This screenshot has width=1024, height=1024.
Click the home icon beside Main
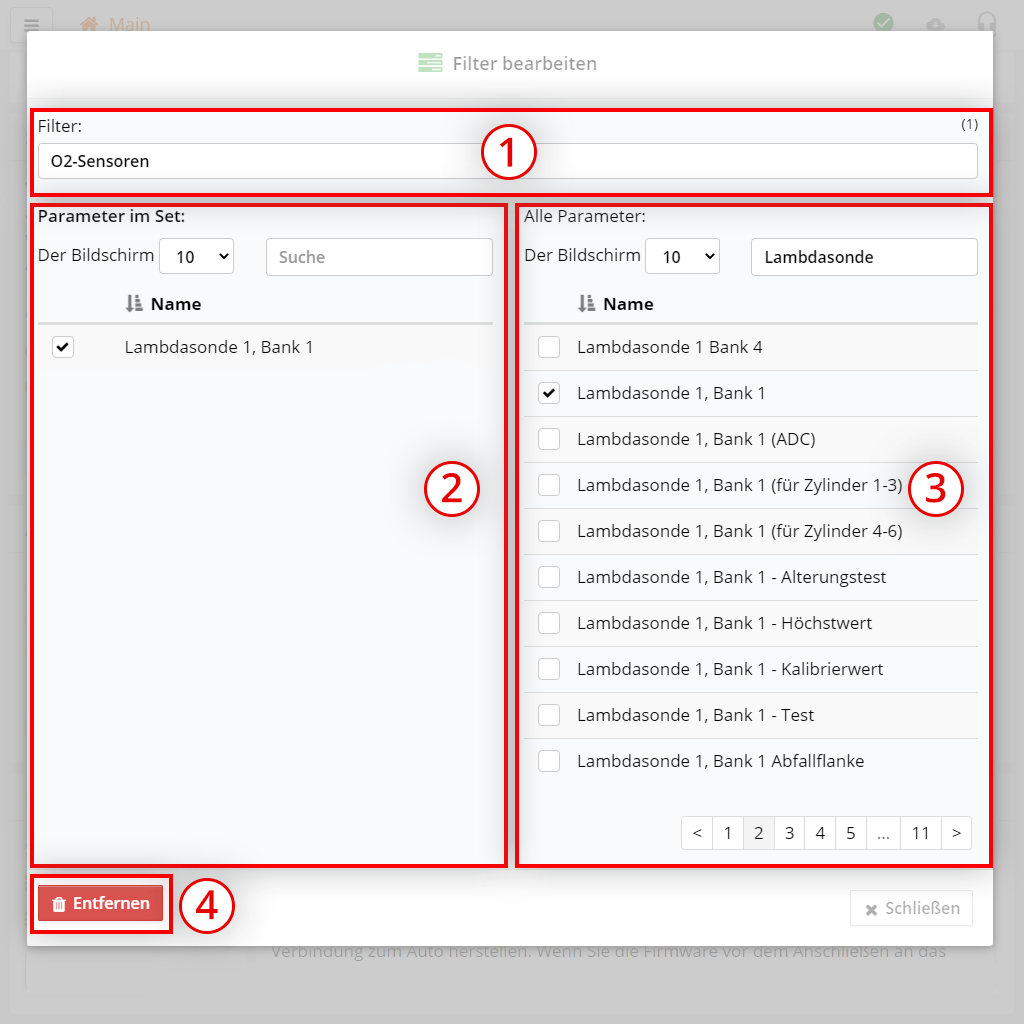(x=89, y=24)
